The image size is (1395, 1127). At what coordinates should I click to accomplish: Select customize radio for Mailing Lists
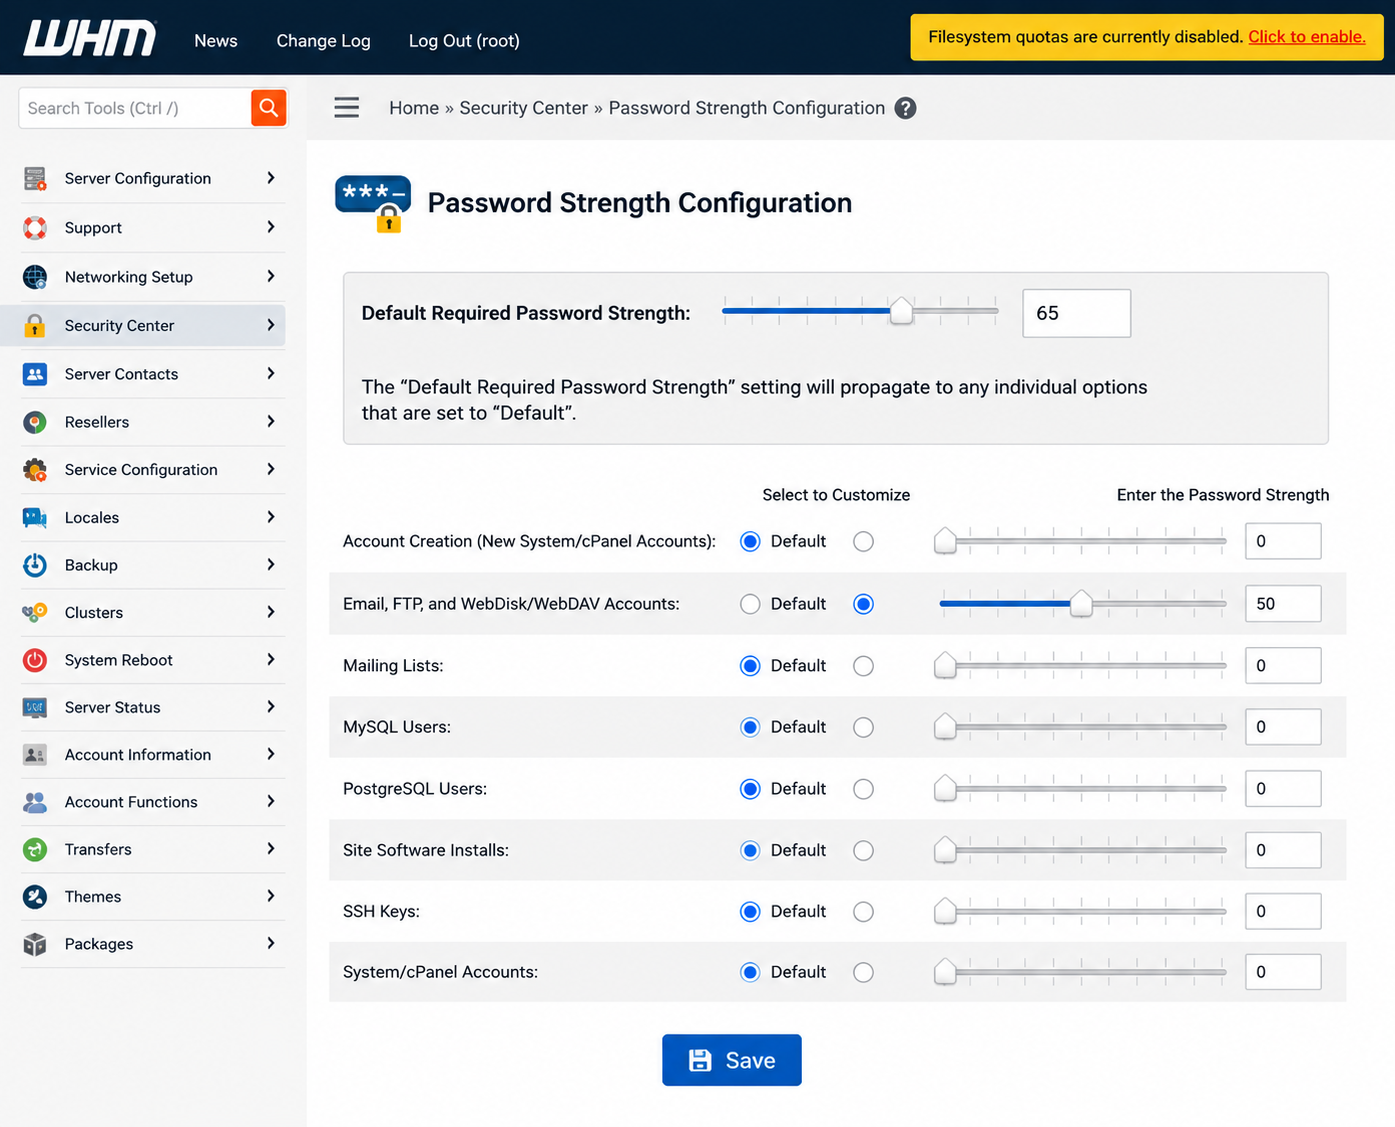coord(863,665)
